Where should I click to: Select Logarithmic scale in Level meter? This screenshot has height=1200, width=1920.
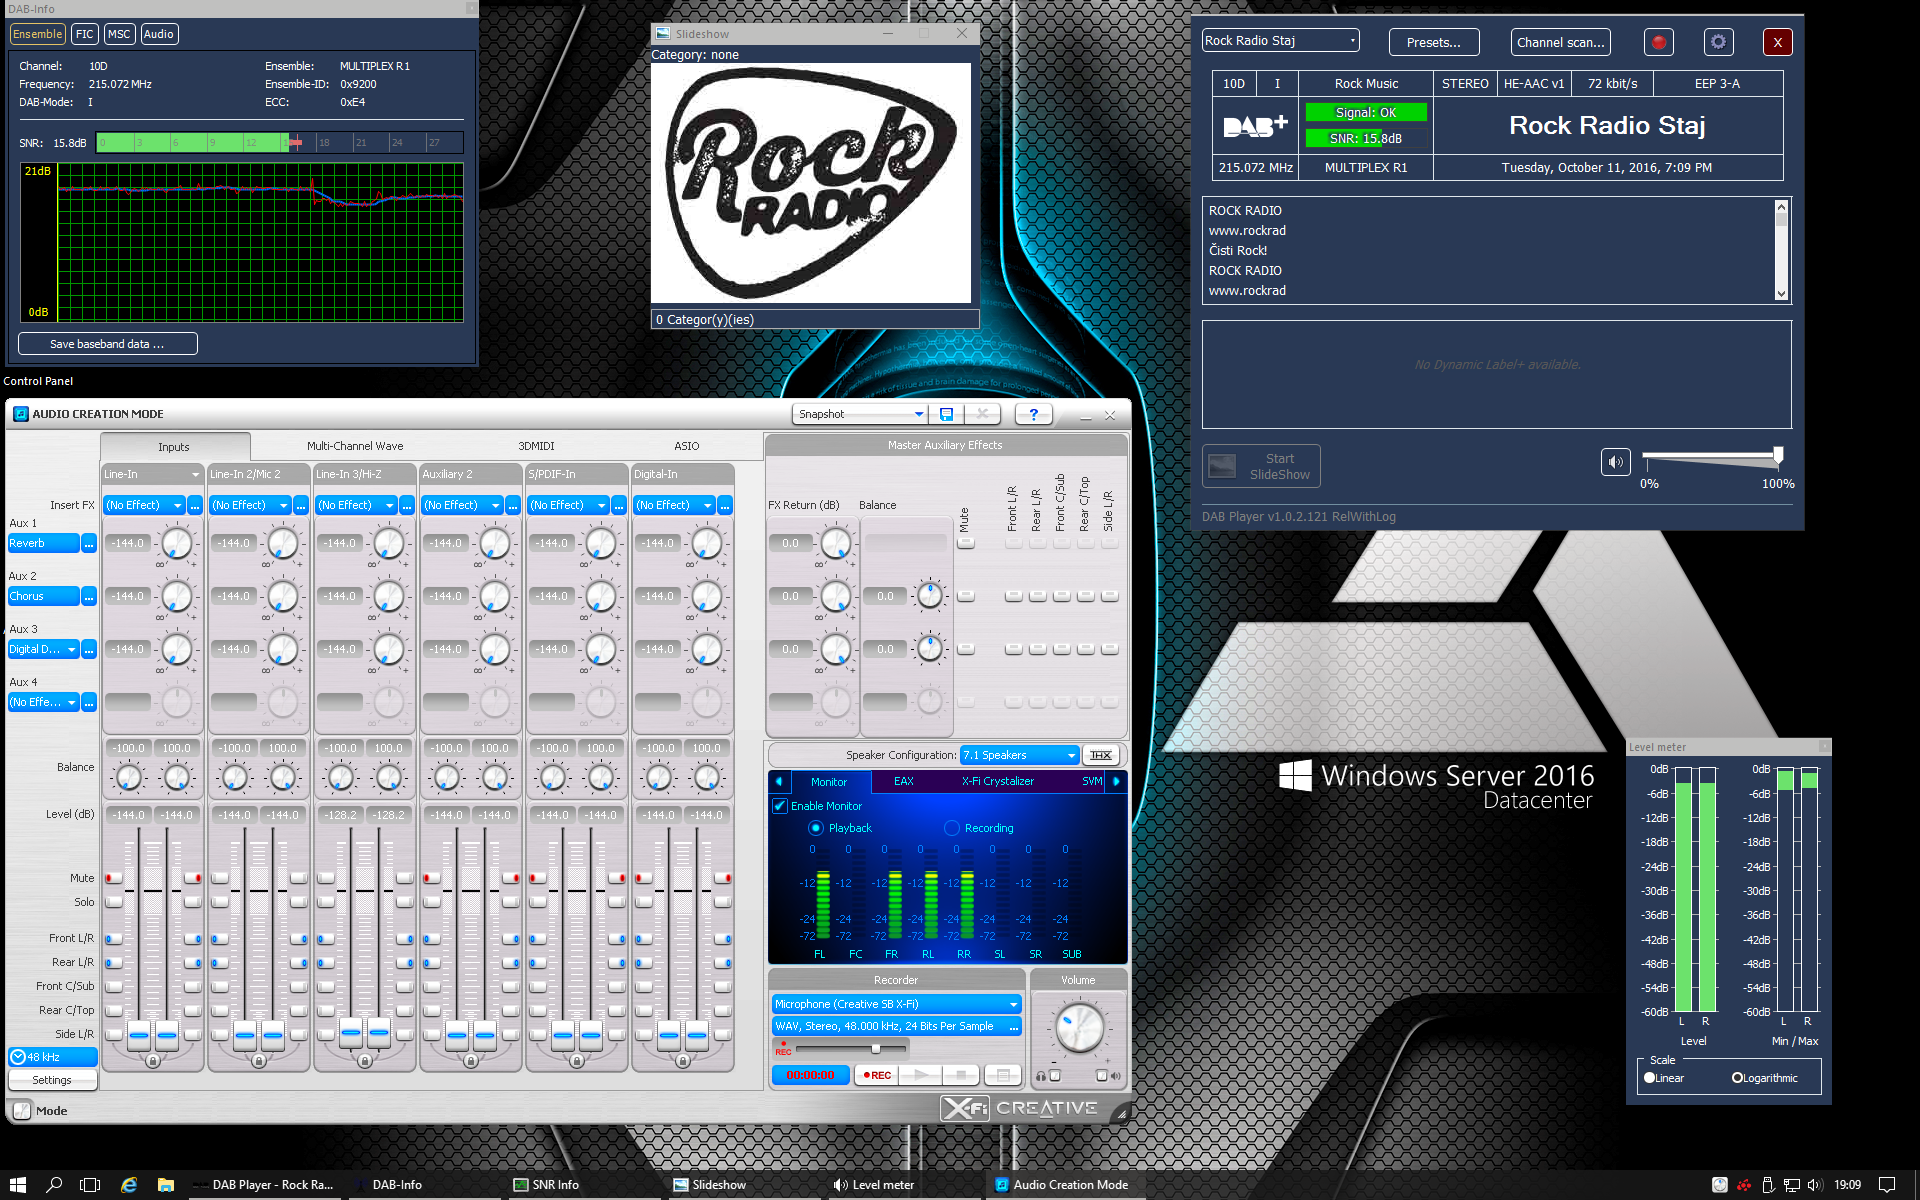tap(1738, 1078)
